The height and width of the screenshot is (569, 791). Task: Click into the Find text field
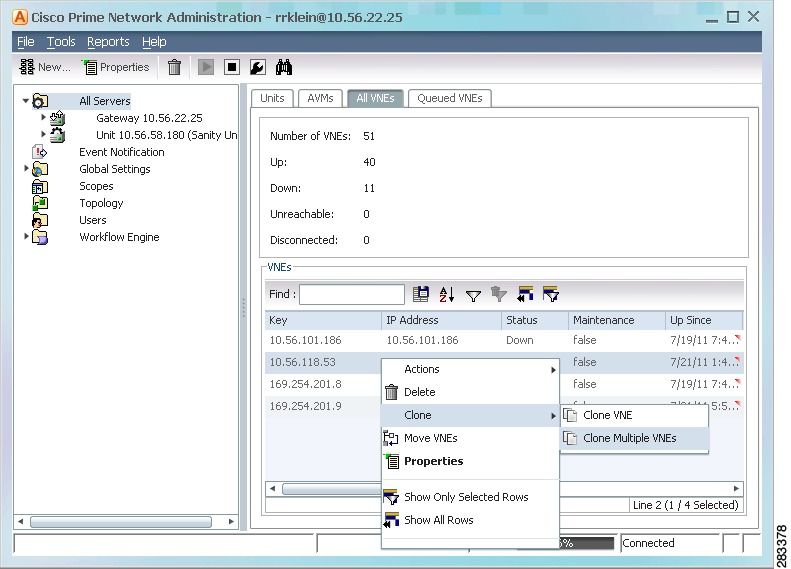352,295
